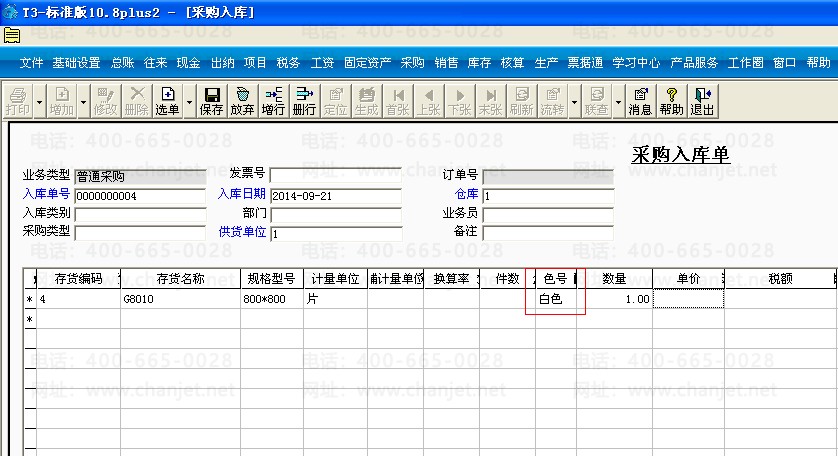Click the 帮助 help toolbar icon
The image size is (838, 456).
671,101
